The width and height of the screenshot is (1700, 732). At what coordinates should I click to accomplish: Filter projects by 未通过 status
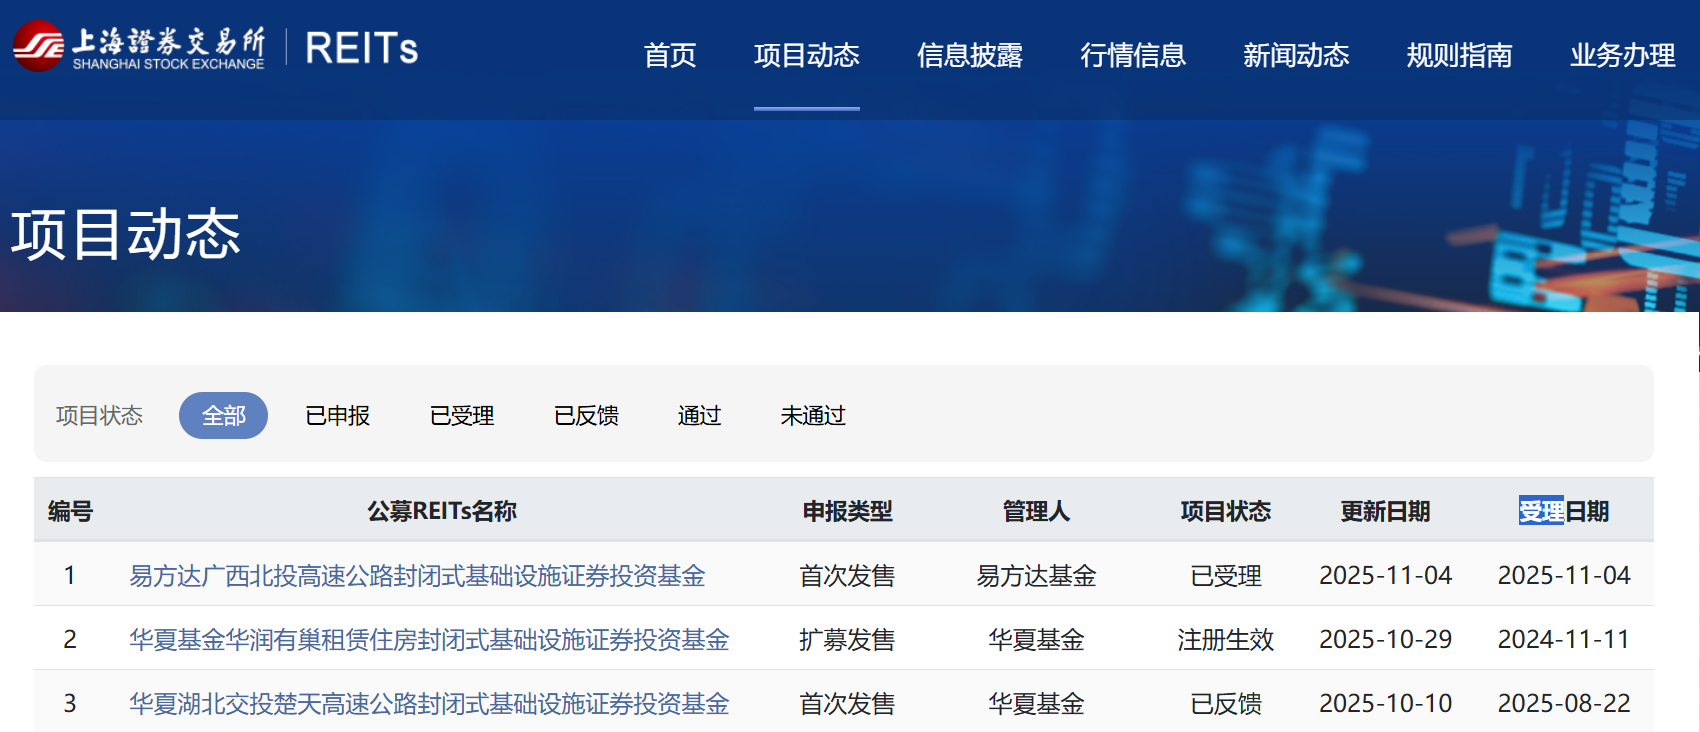point(813,415)
